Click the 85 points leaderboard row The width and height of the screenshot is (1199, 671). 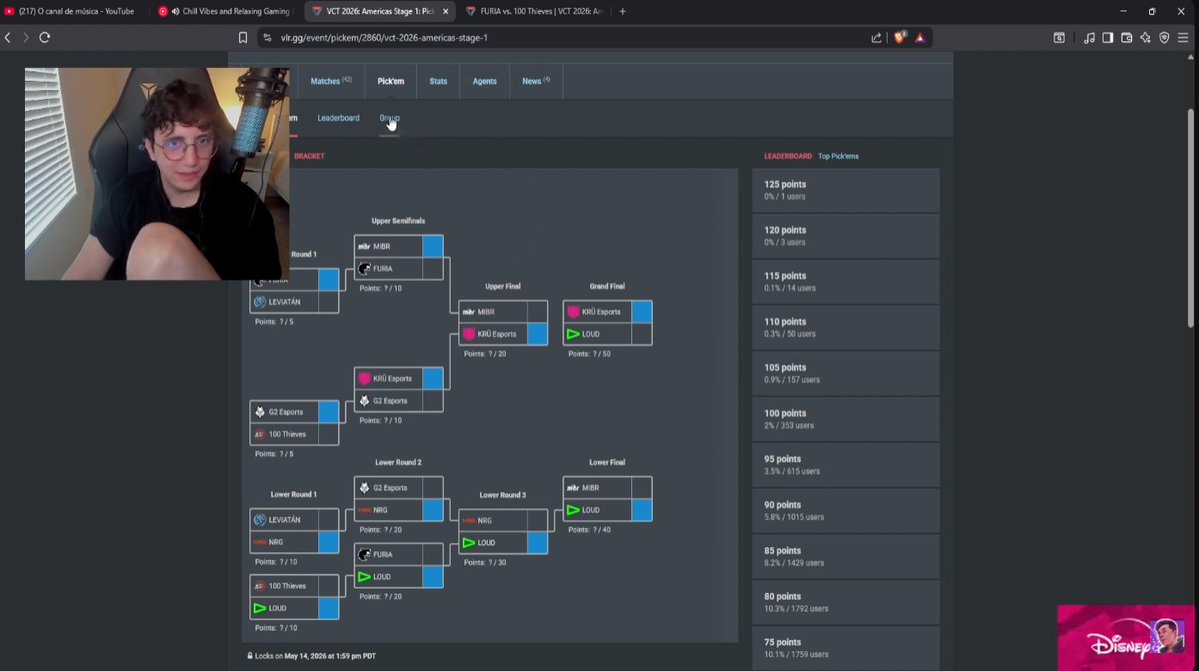coord(846,557)
